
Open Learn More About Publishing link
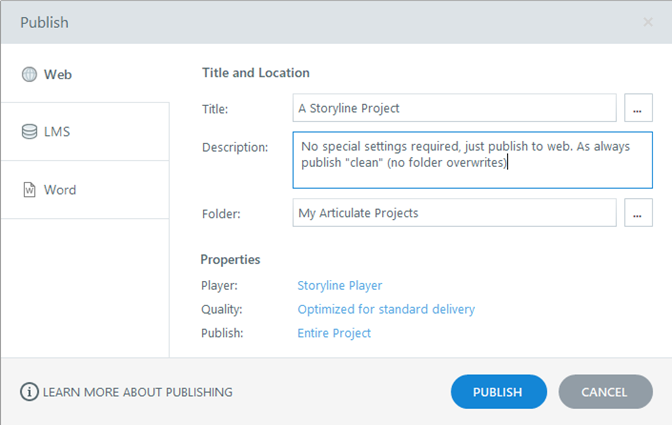coord(137,392)
